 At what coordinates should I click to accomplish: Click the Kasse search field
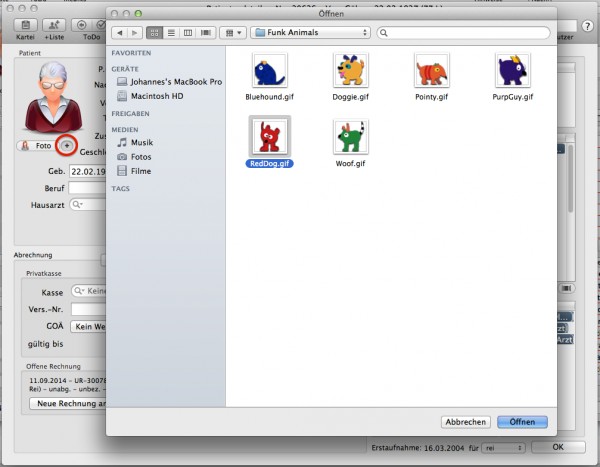(88, 291)
